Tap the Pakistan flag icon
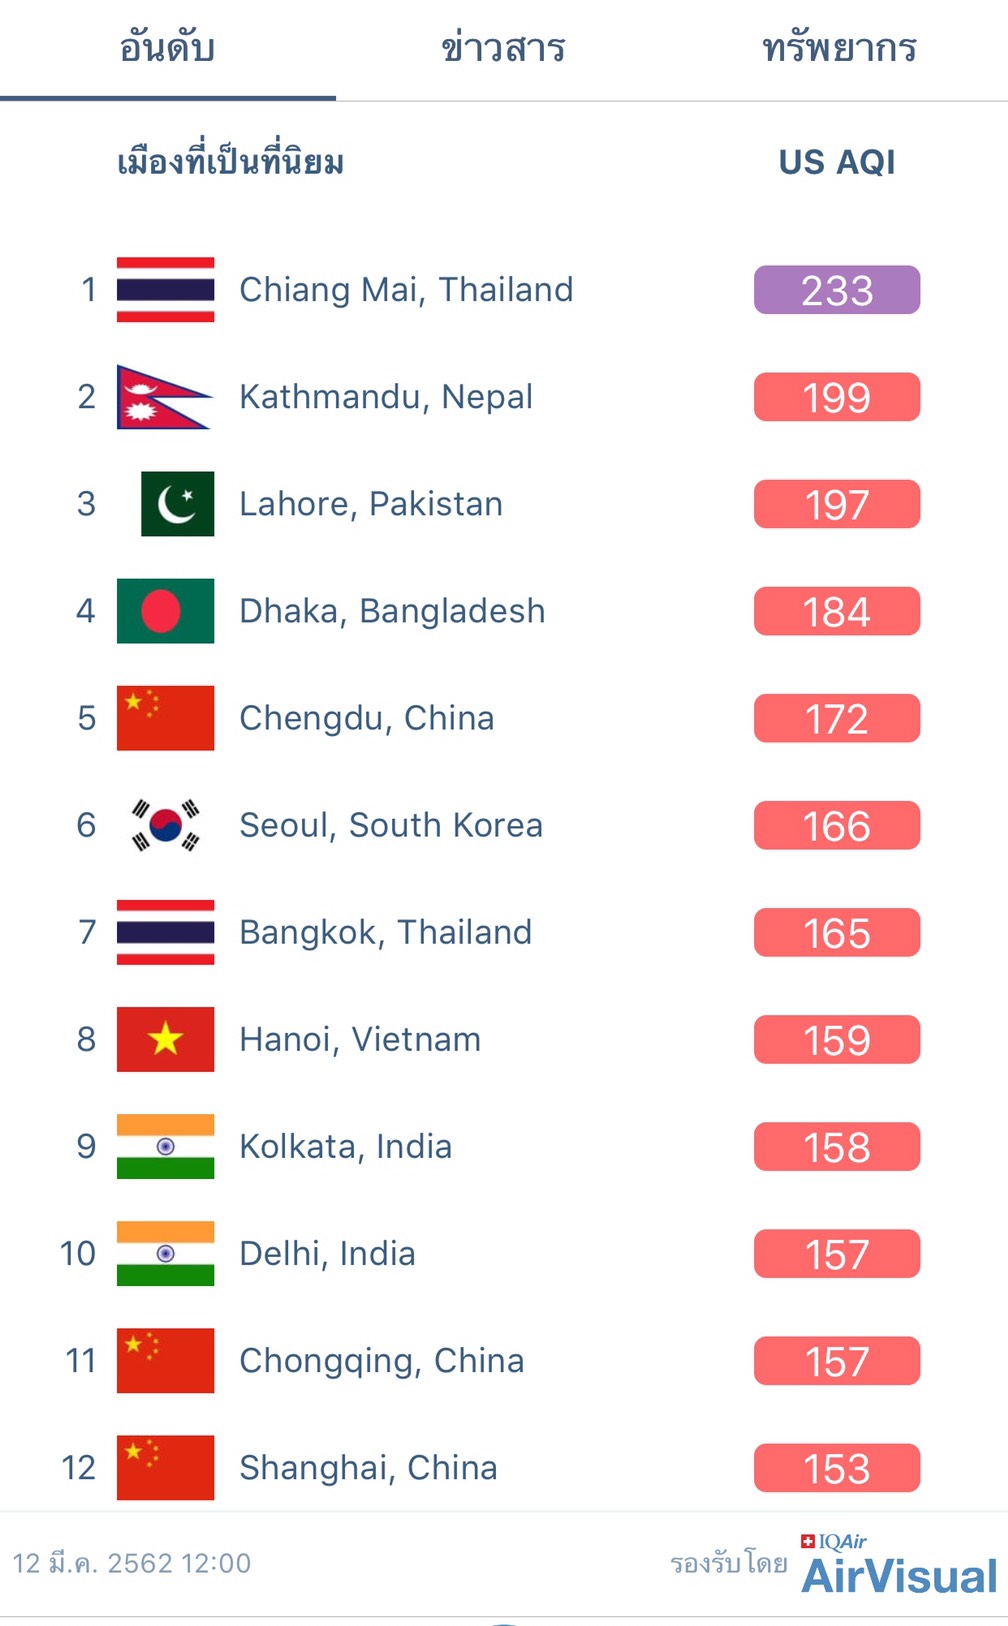Image resolution: width=1008 pixels, height=1626 pixels. pos(177,504)
